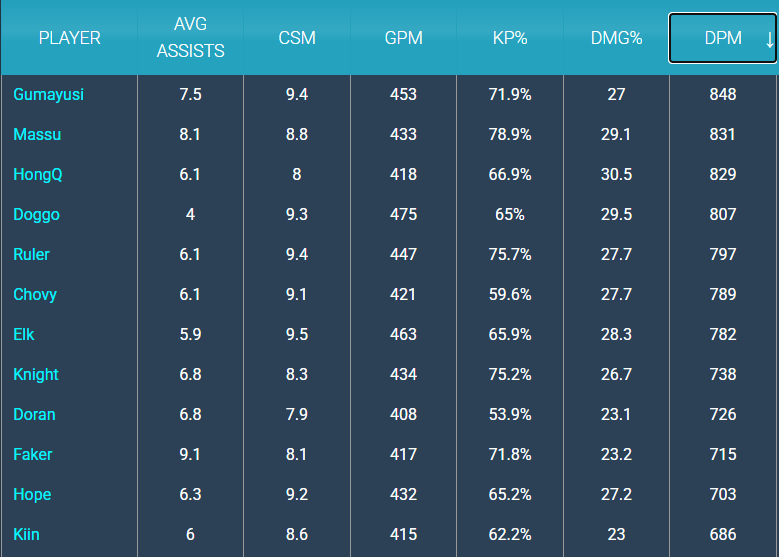Sort by the DMG% column header
The height and width of the screenshot is (557, 779).
[x=616, y=38]
